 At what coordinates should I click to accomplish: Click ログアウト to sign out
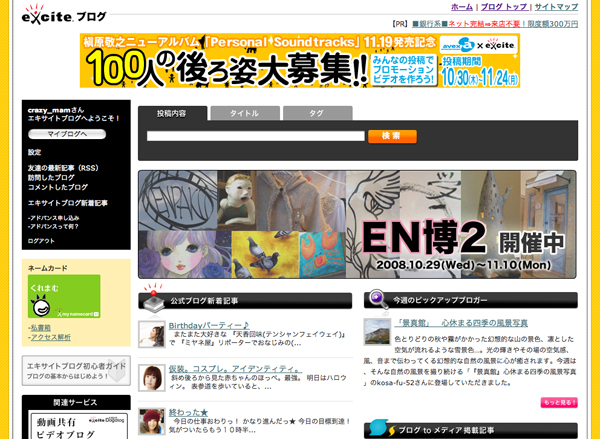pyautogui.click(x=41, y=241)
